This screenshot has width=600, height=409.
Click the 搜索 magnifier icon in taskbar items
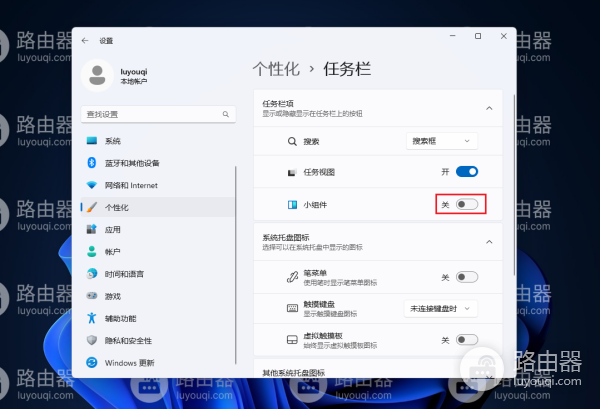coord(292,142)
